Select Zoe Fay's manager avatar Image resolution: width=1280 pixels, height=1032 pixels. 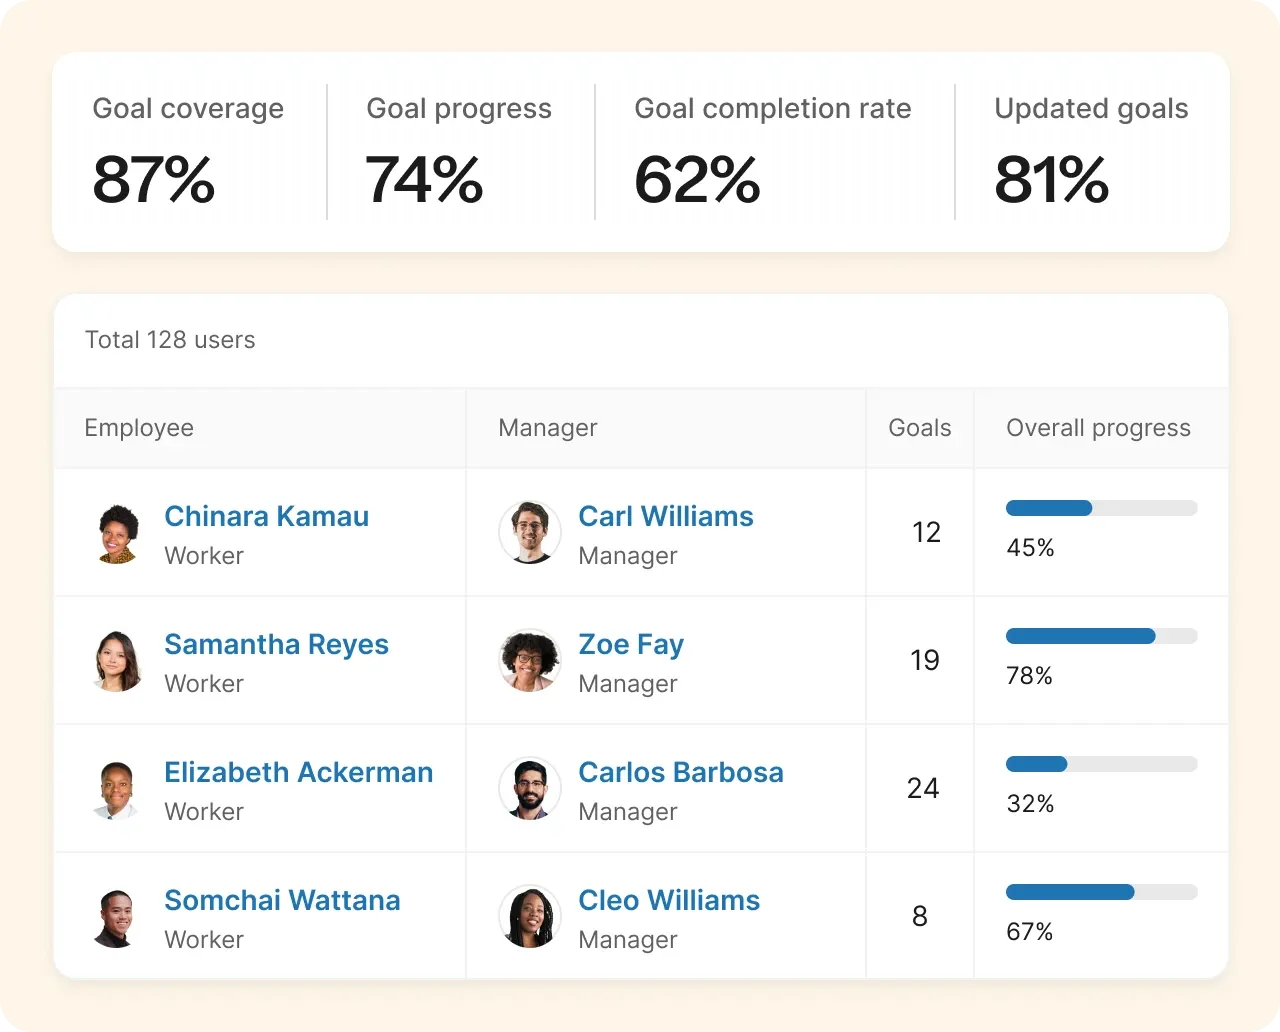(x=530, y=661)
